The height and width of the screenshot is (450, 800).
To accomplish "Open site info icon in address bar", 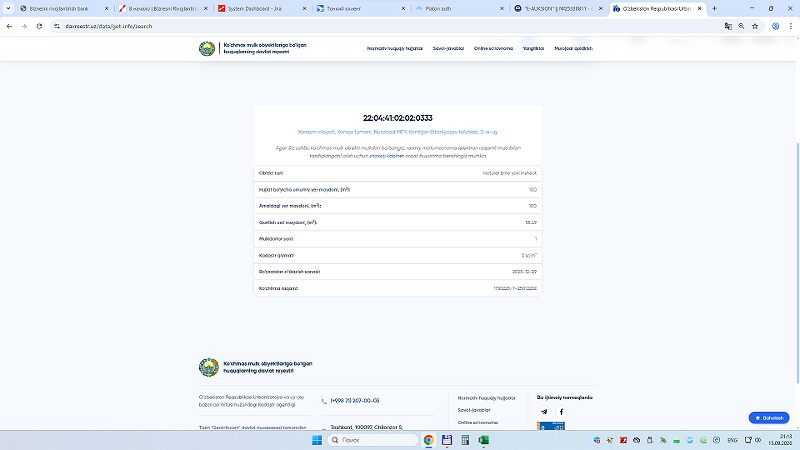I will 57,26.
